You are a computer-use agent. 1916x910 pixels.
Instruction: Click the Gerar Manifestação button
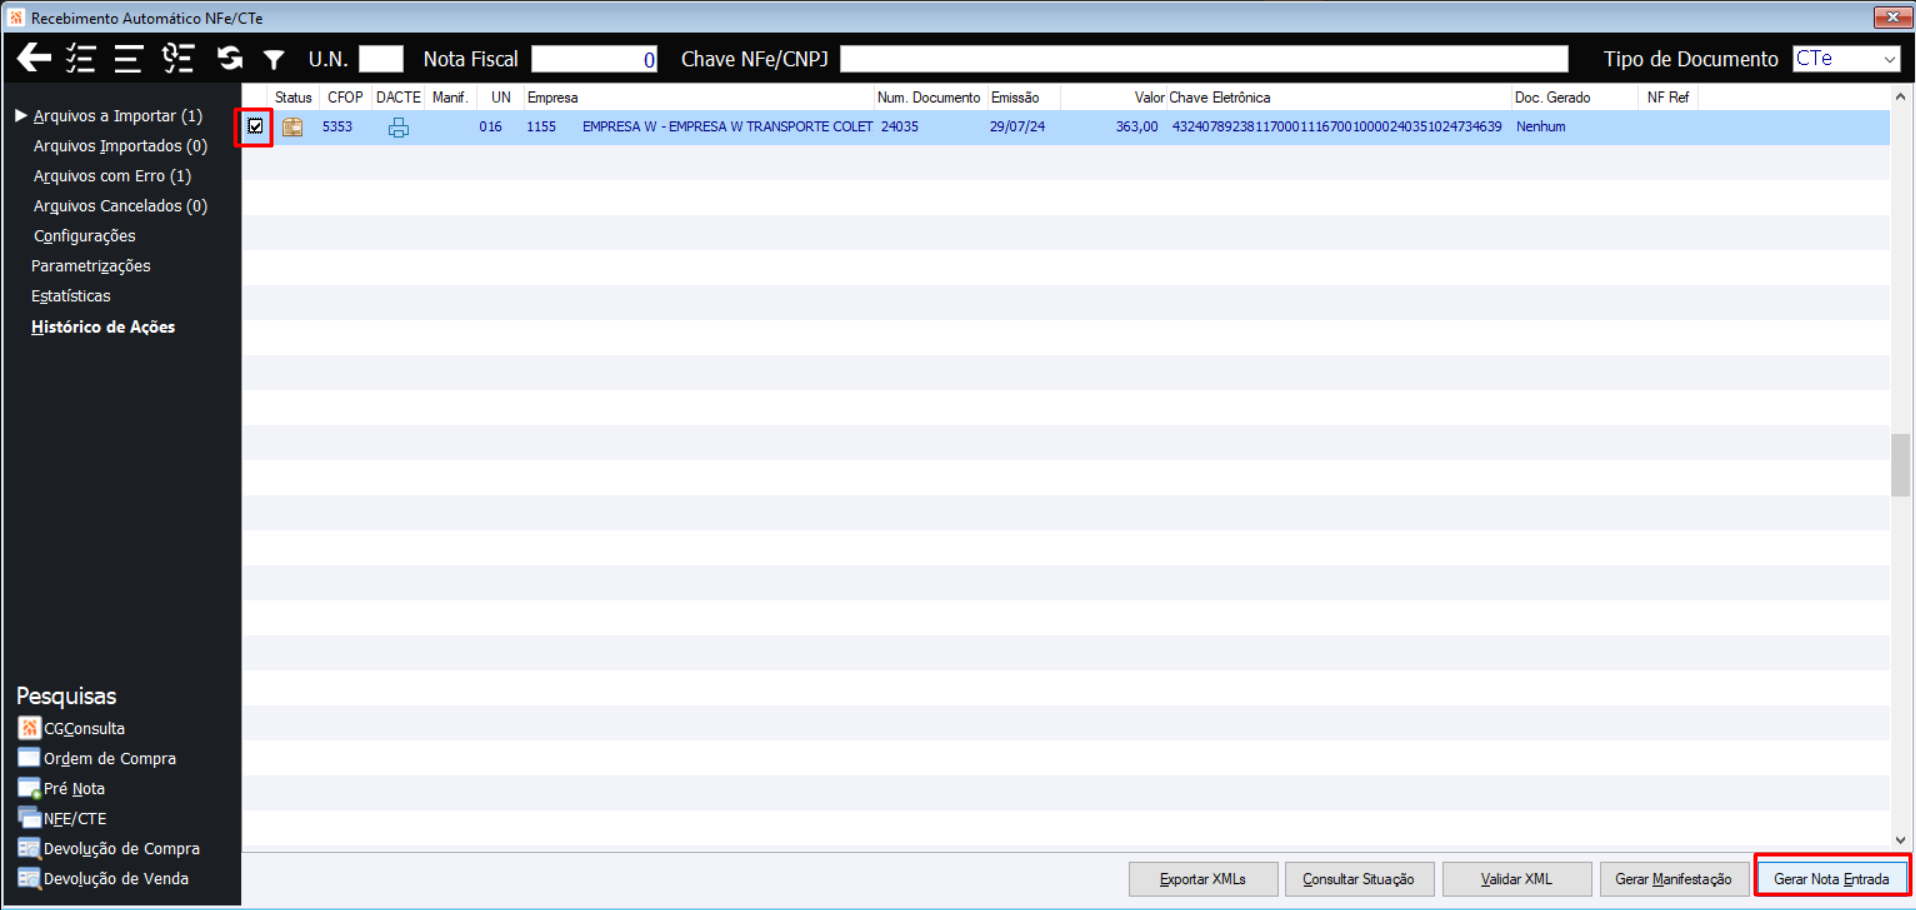pyautogui.click(x=1674, y=879)
